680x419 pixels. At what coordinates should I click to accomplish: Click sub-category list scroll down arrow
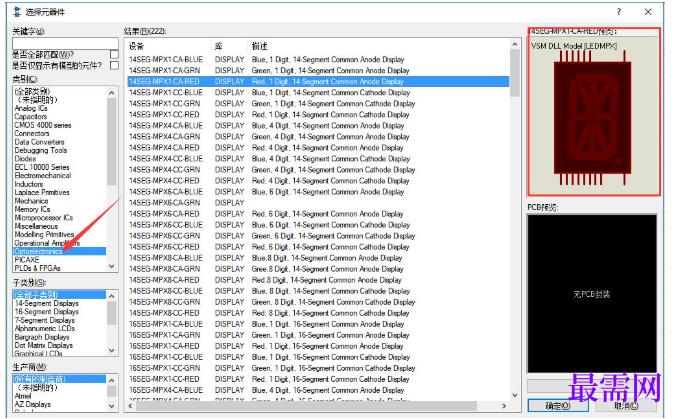pyautogui.click(x=111, y=350)
